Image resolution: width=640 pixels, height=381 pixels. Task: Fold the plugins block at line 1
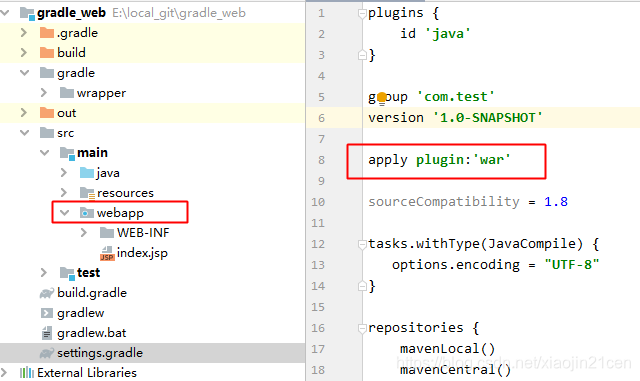[362, 14]
